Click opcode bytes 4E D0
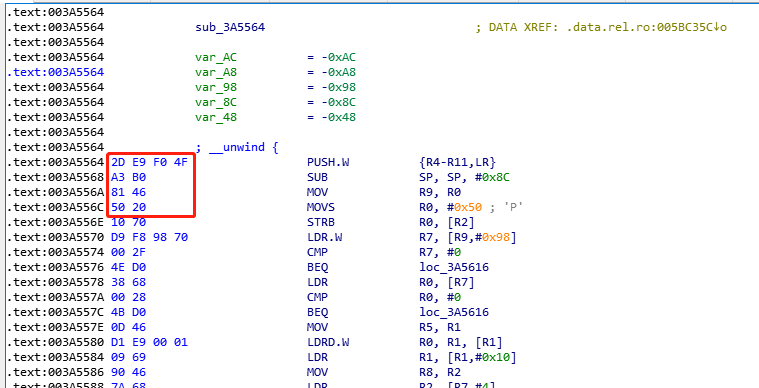The image size is (759, 388). (128, 268)
